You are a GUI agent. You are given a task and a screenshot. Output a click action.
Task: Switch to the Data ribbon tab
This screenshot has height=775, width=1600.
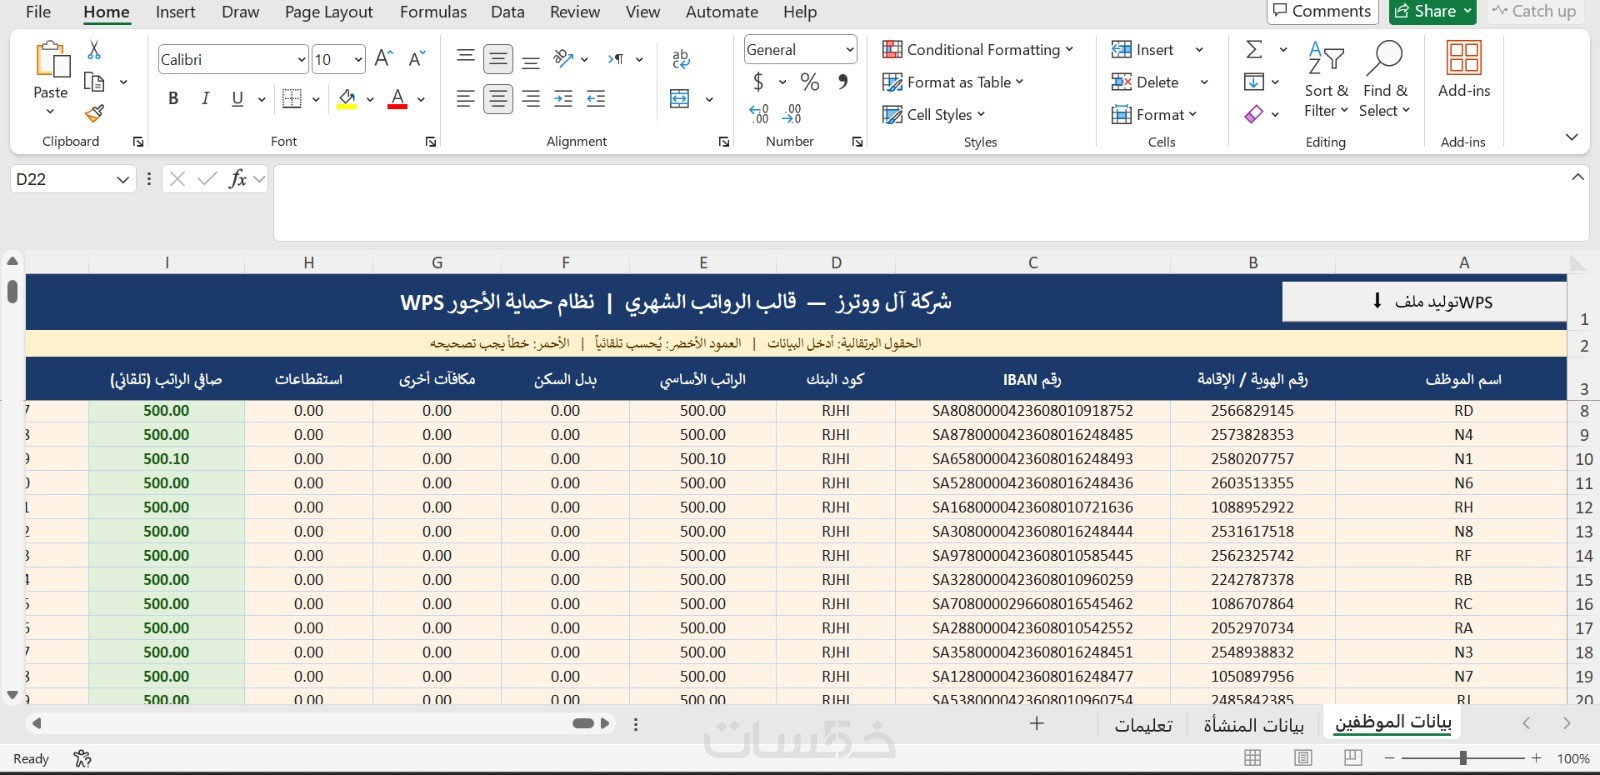(x=507, y=12)
